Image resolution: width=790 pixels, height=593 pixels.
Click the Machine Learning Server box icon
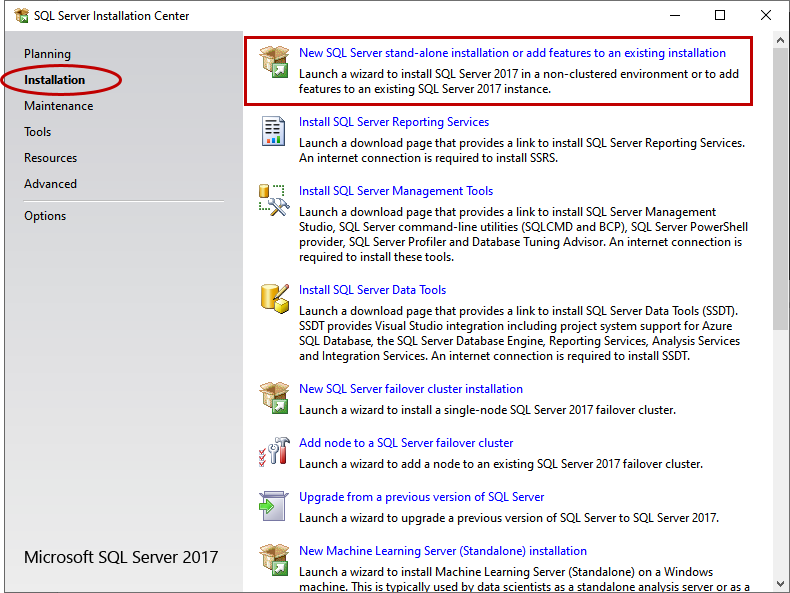point(274,560)
